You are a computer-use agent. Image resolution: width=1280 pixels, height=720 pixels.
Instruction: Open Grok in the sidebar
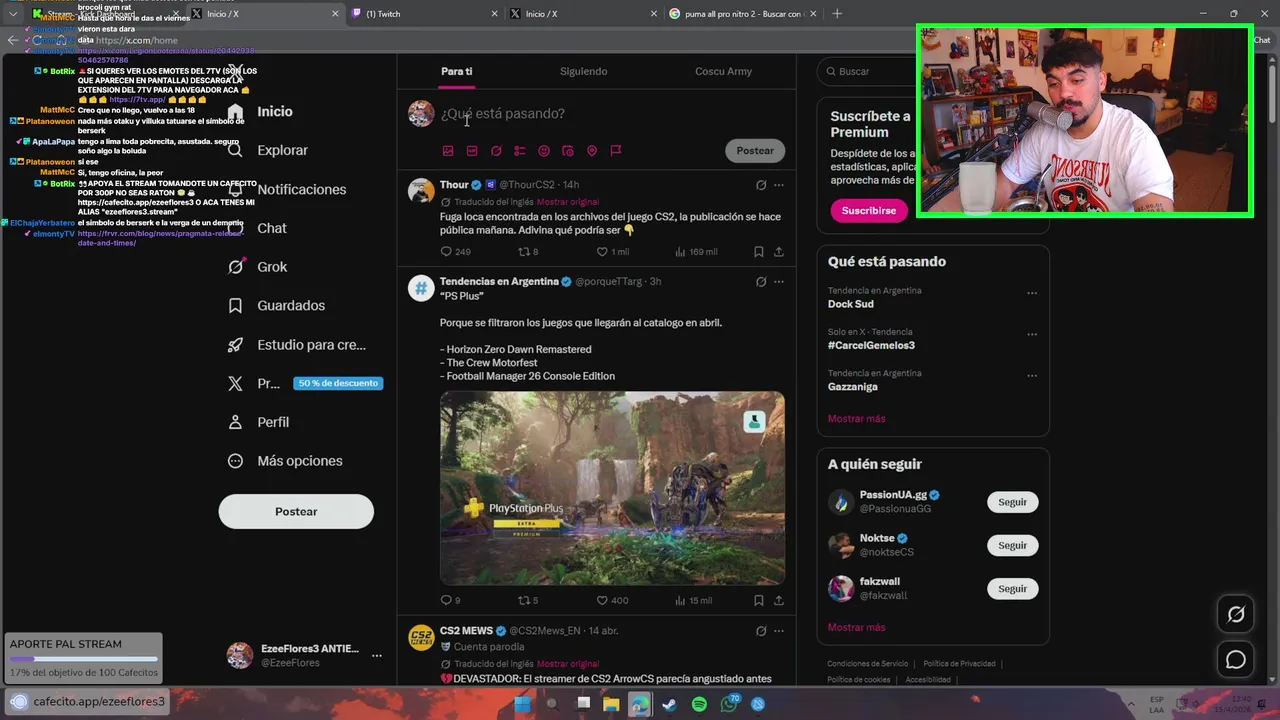257,267
